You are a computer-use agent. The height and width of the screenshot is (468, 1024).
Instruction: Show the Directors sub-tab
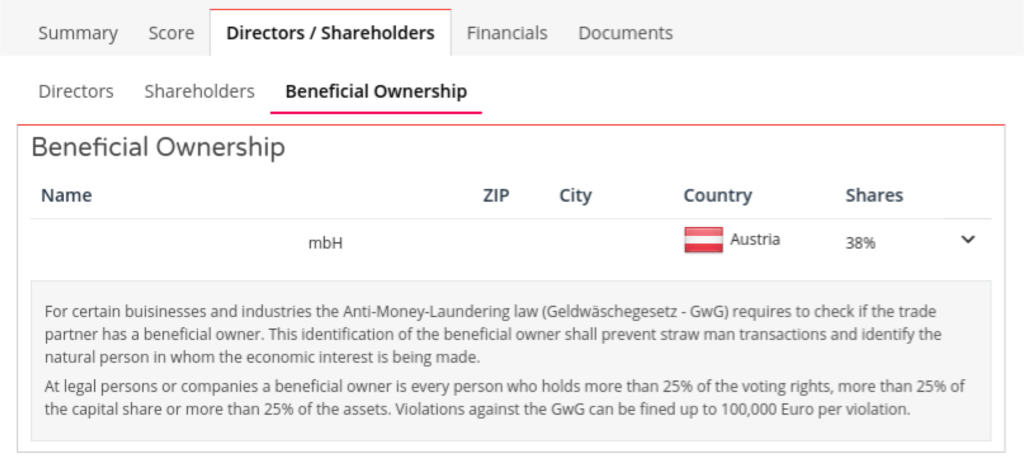pyautogui.click(x=76, y=91)
